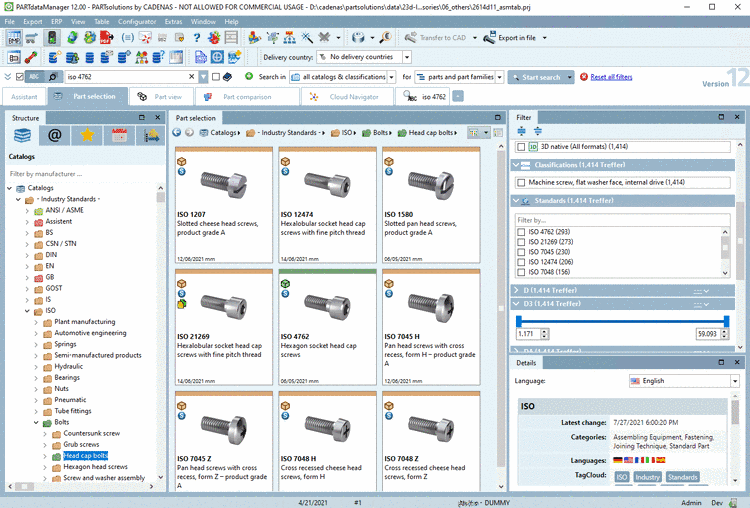
Task: Click the right handle of the D3 slider
Action: (727, 321)
